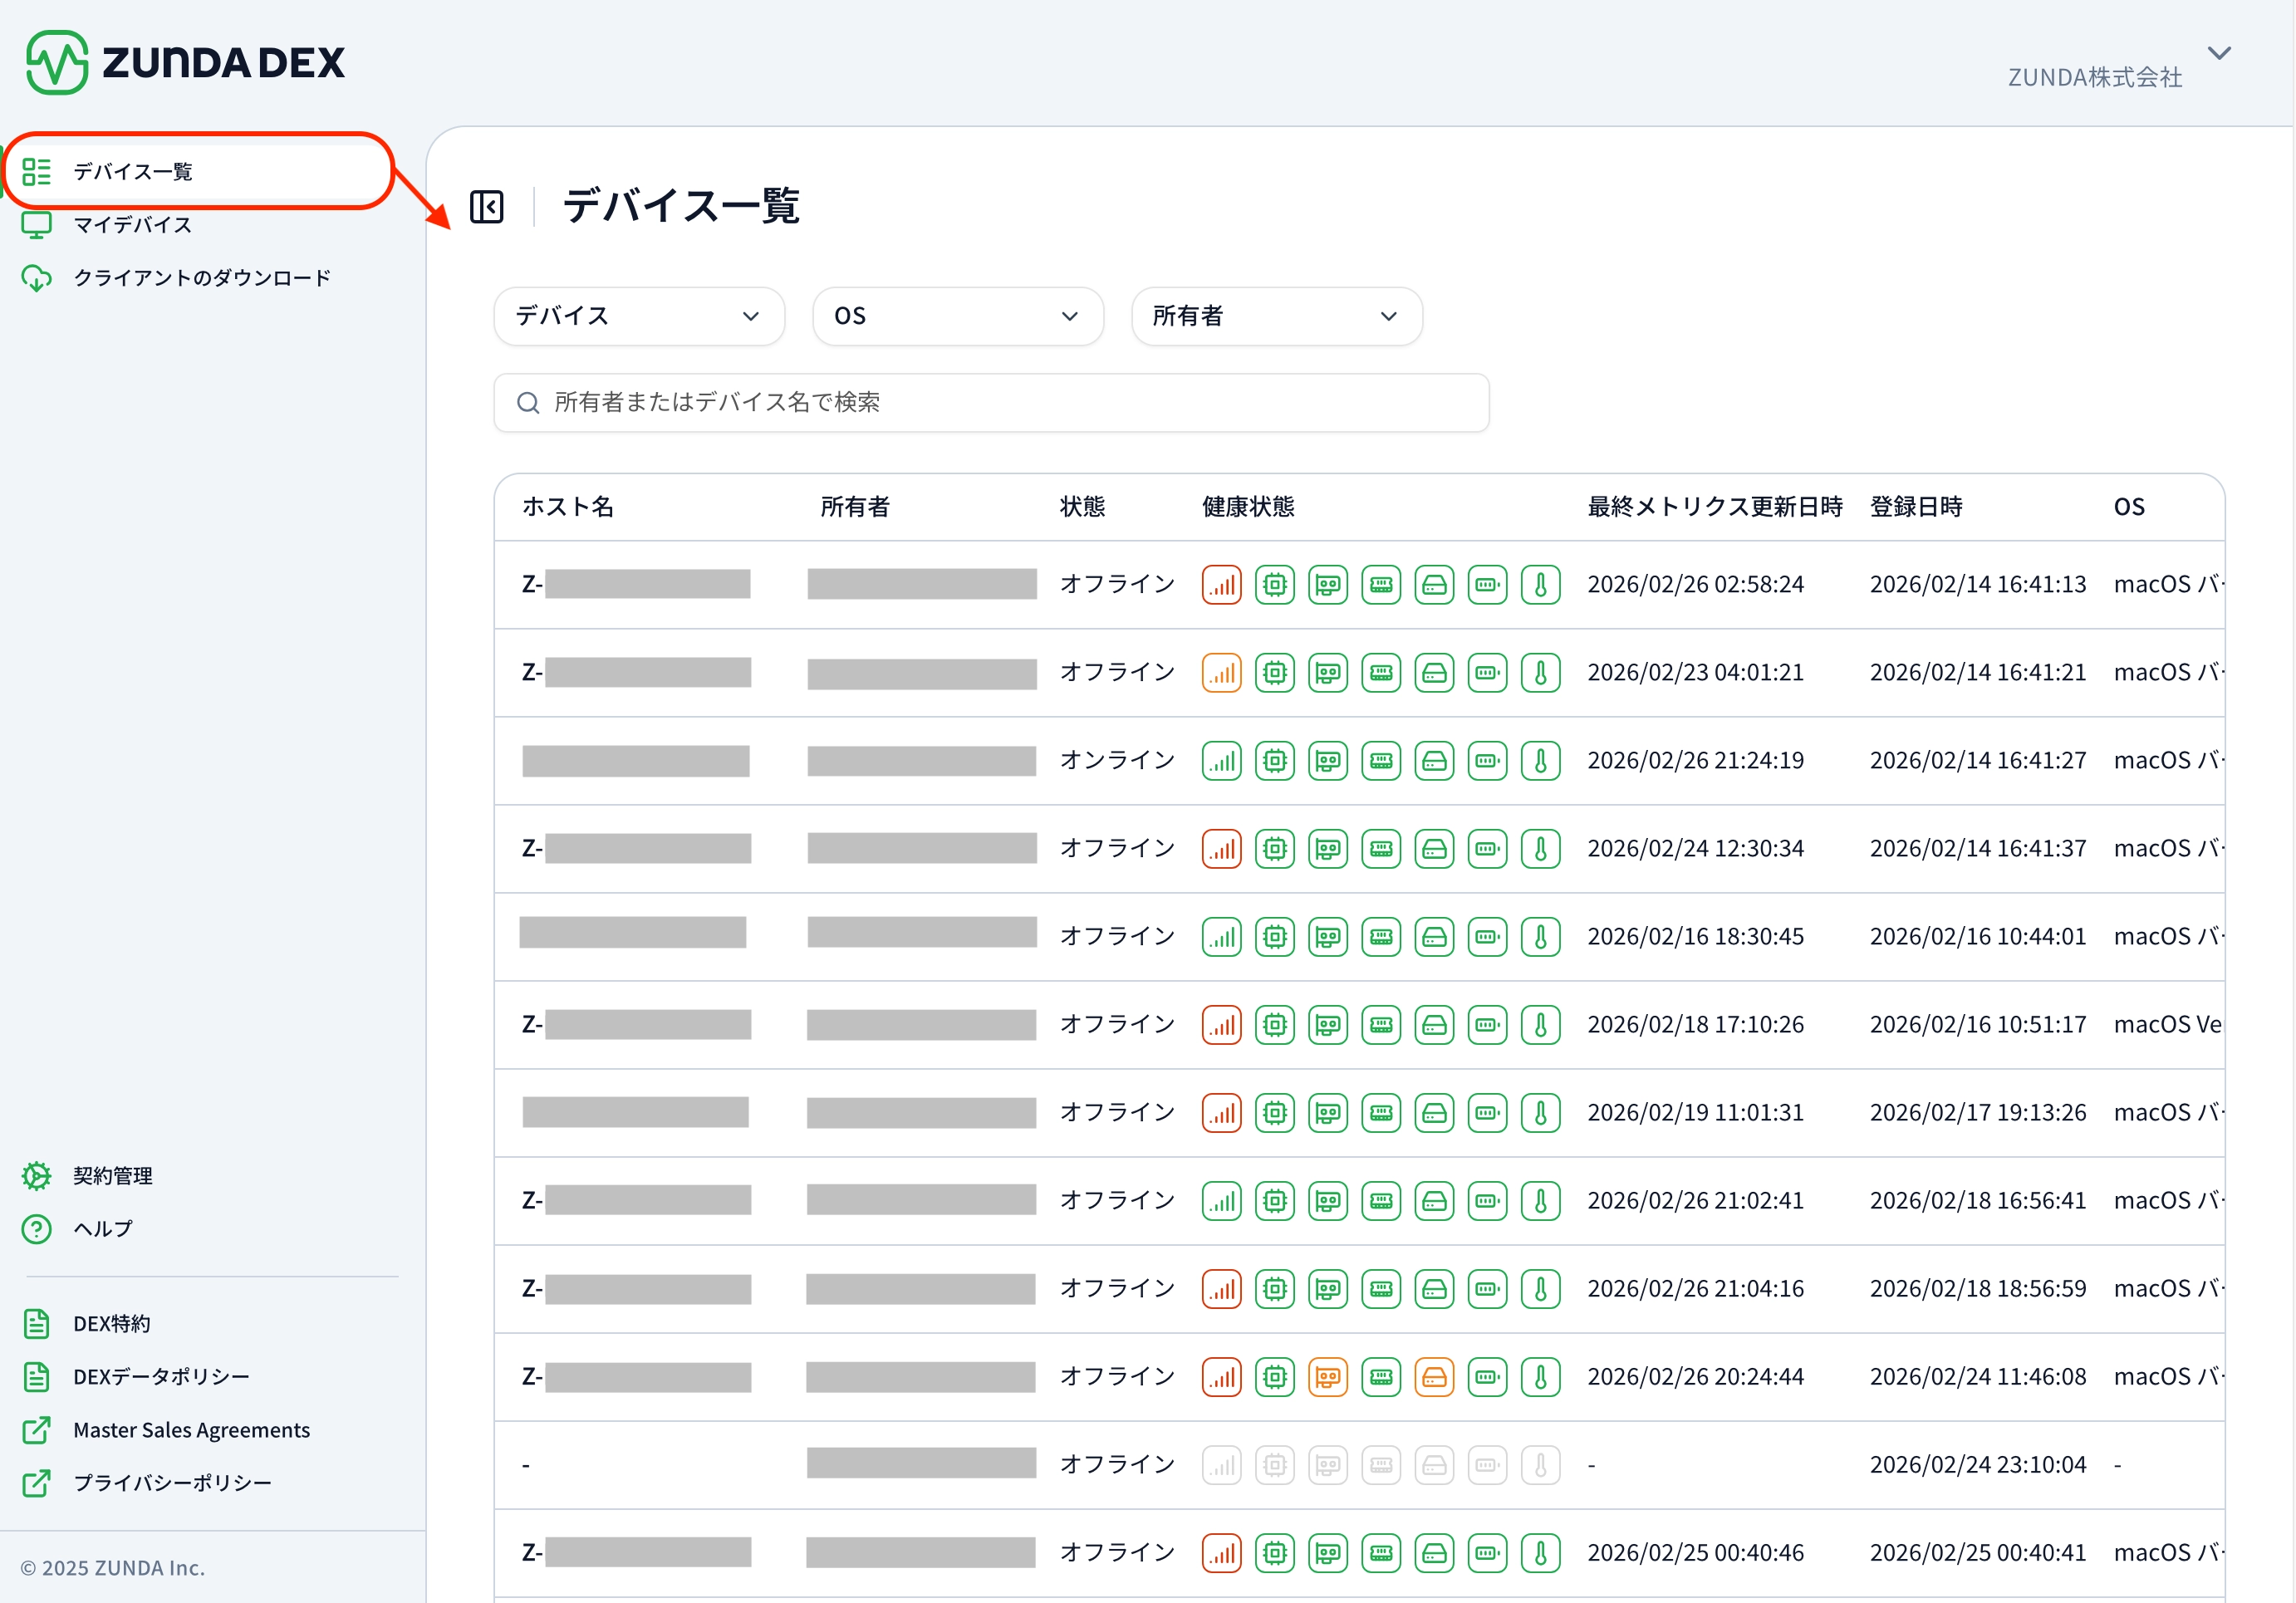This screenshot has height=1603, width=2296.
Task: Go to クライアントのダウンロード
Action: click(x=201, y=278)
